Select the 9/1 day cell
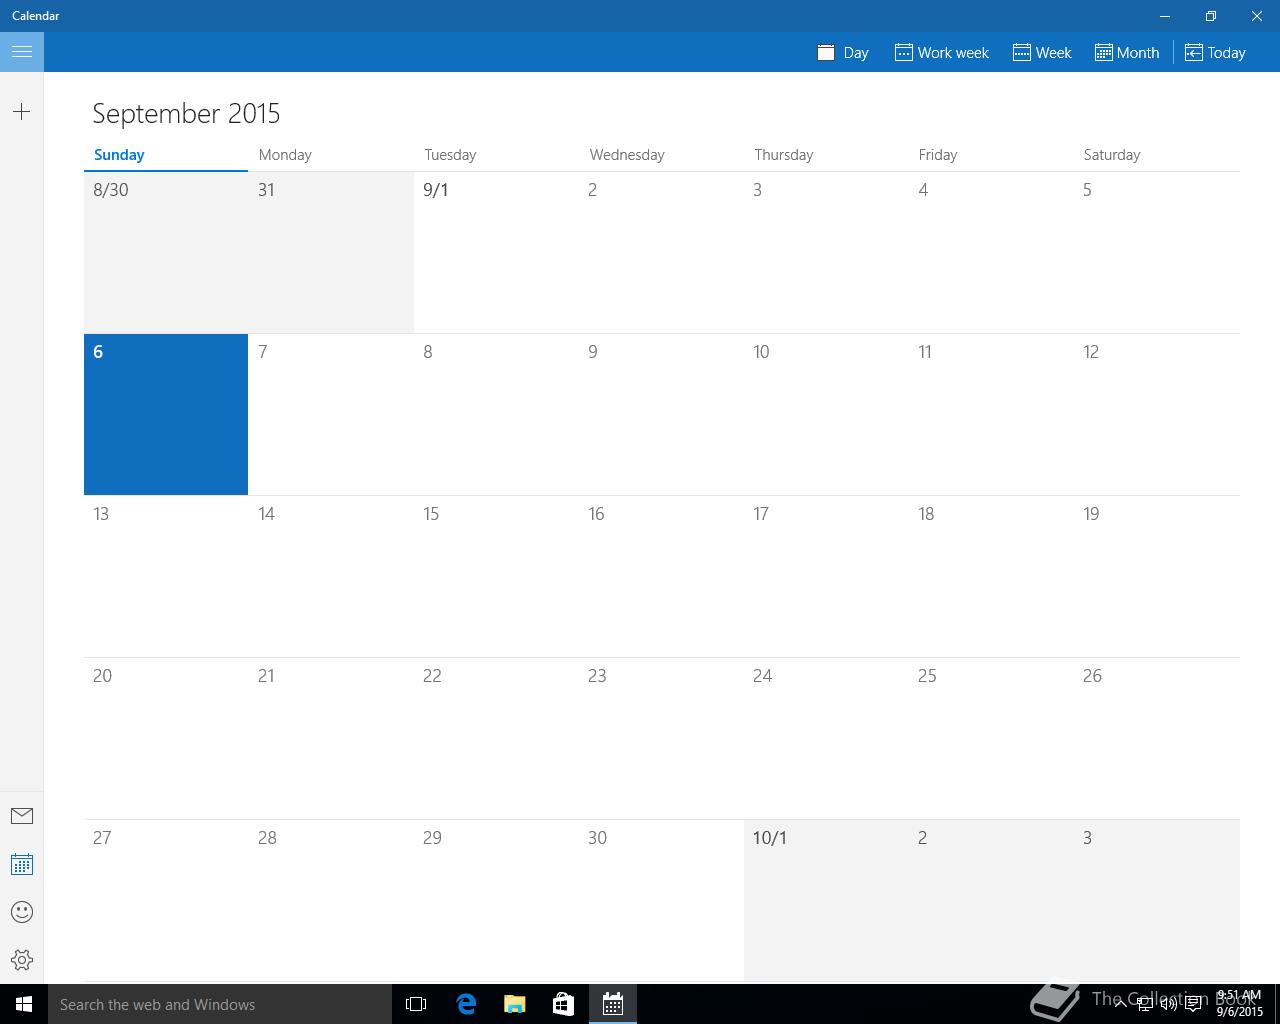 496,253
